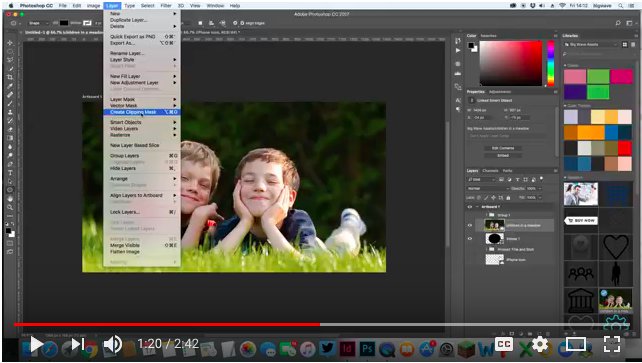The image size is (642, 363).
Task: Select the Crop tool
Action: pyautogui.click(x=10, y=77)
